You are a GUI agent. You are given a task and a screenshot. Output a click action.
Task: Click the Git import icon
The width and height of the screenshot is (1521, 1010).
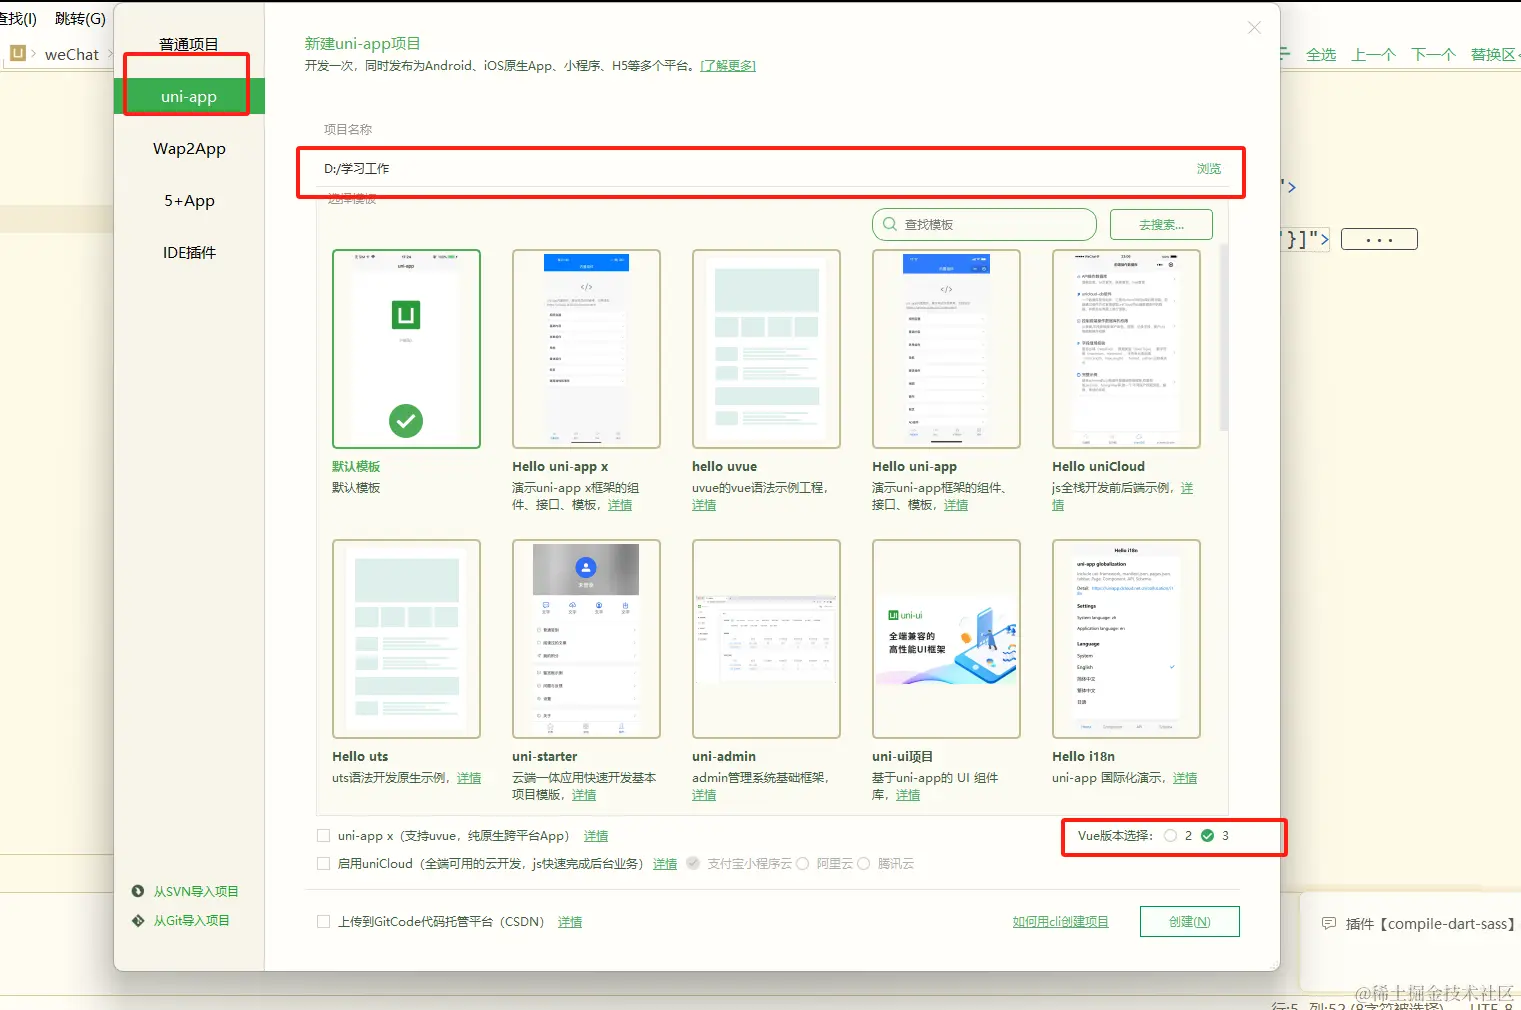tap(138, 920)
